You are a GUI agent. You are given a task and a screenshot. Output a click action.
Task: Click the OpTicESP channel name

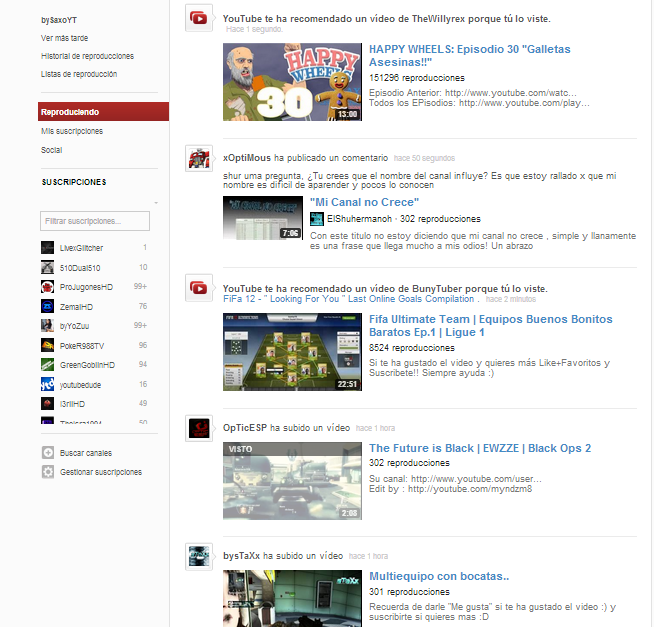(x=245, y=428)
